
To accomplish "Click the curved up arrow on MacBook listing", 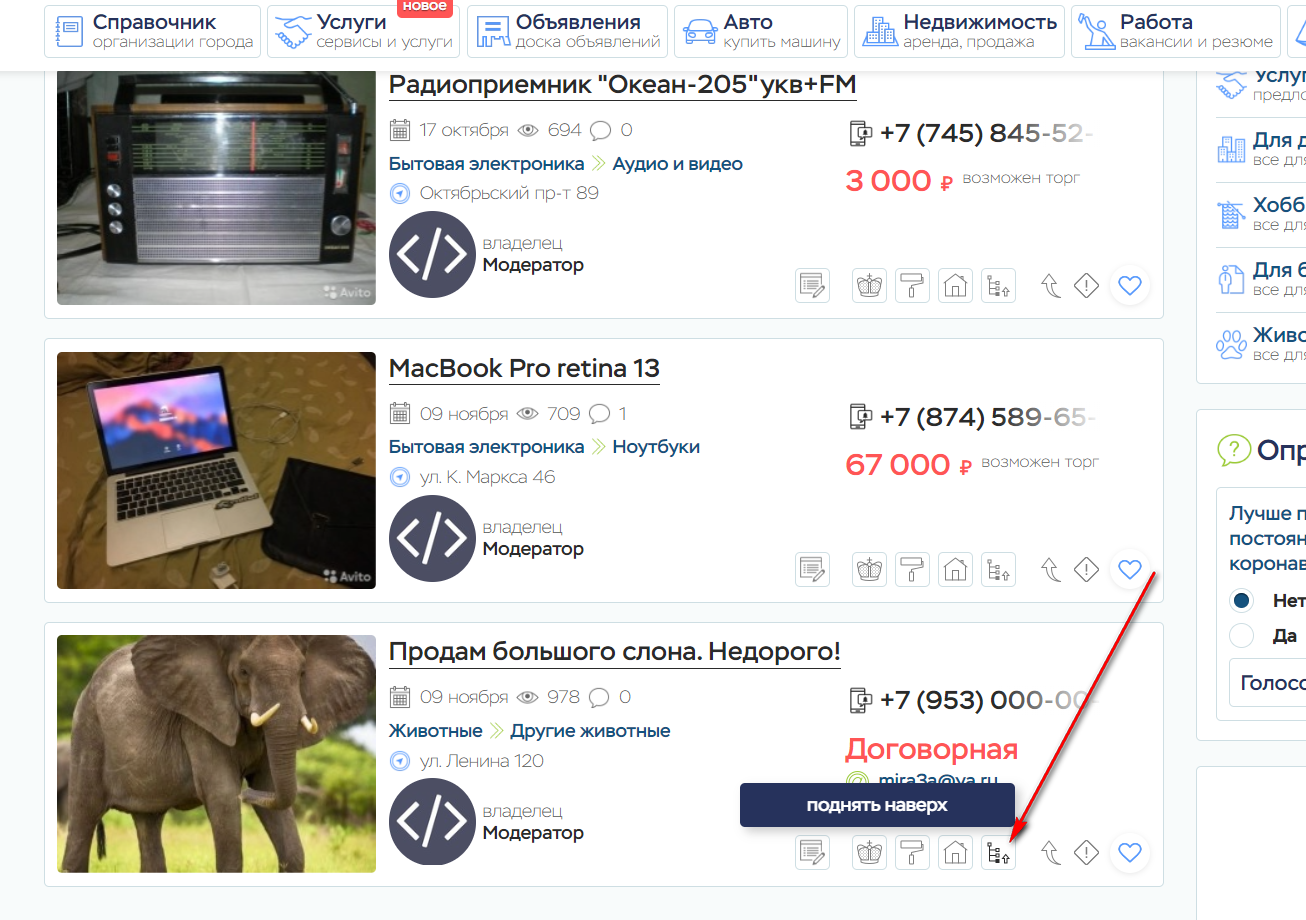I will pos(1051,570).
